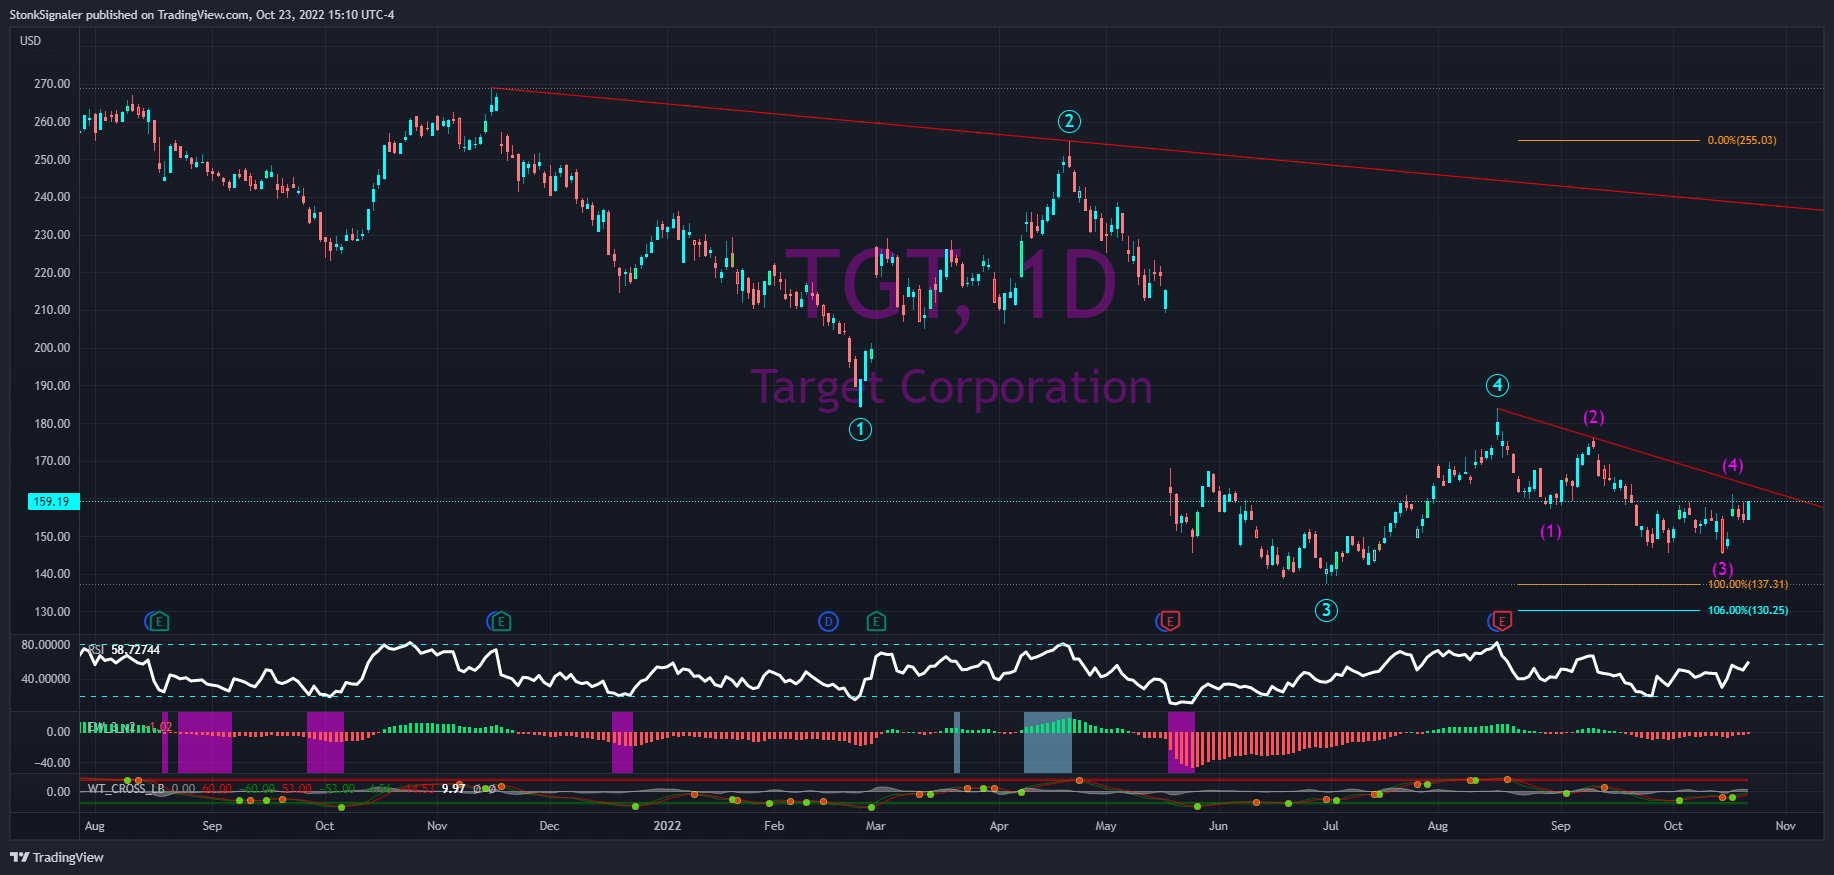Click the USD currency label
Screen dimensions: 1834x875
pos(31,41)
